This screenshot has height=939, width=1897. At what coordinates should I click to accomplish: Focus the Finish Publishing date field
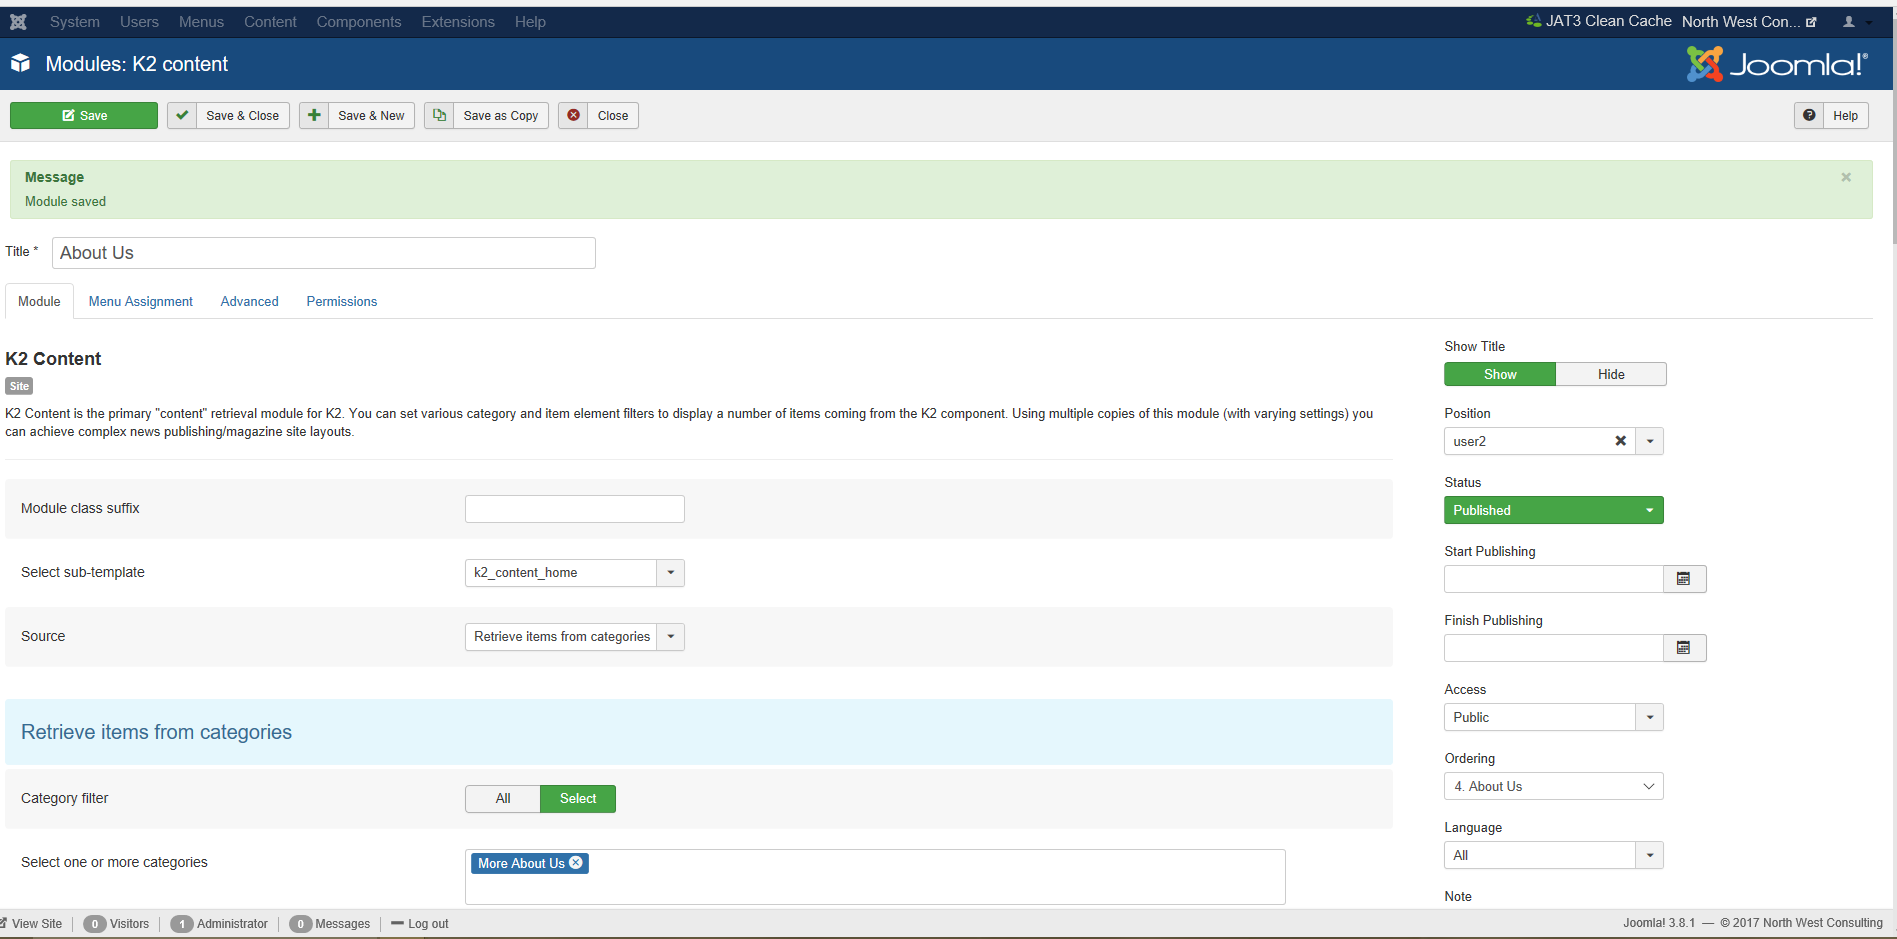coord(1554,648)
